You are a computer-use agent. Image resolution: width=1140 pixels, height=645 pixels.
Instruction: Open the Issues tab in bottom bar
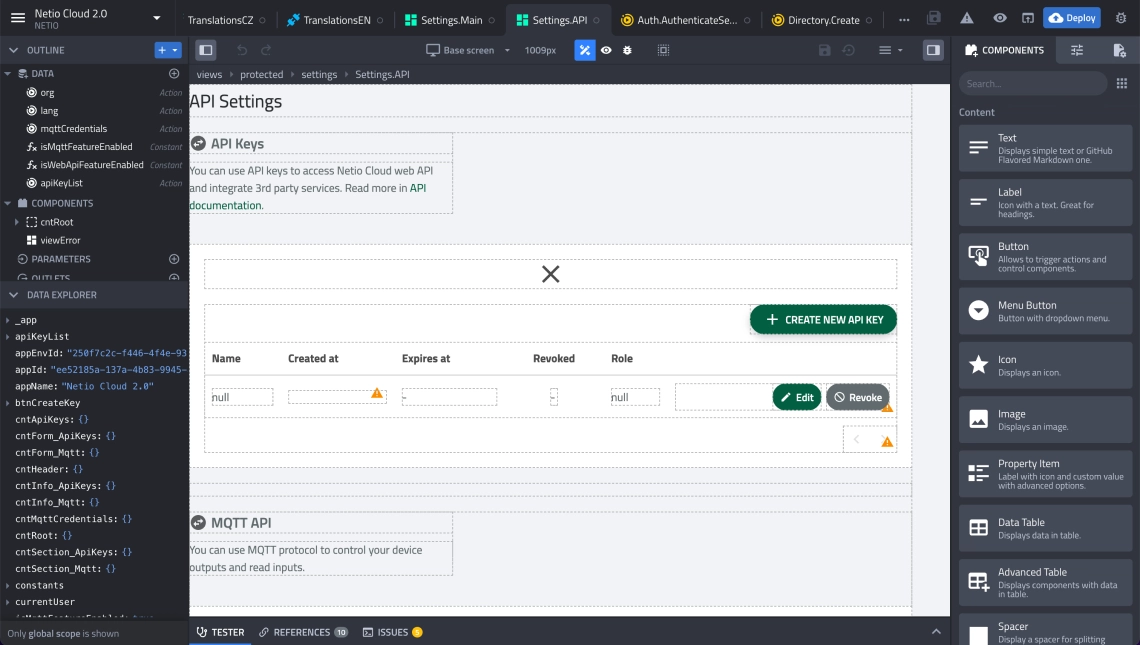tap(392, 632)
